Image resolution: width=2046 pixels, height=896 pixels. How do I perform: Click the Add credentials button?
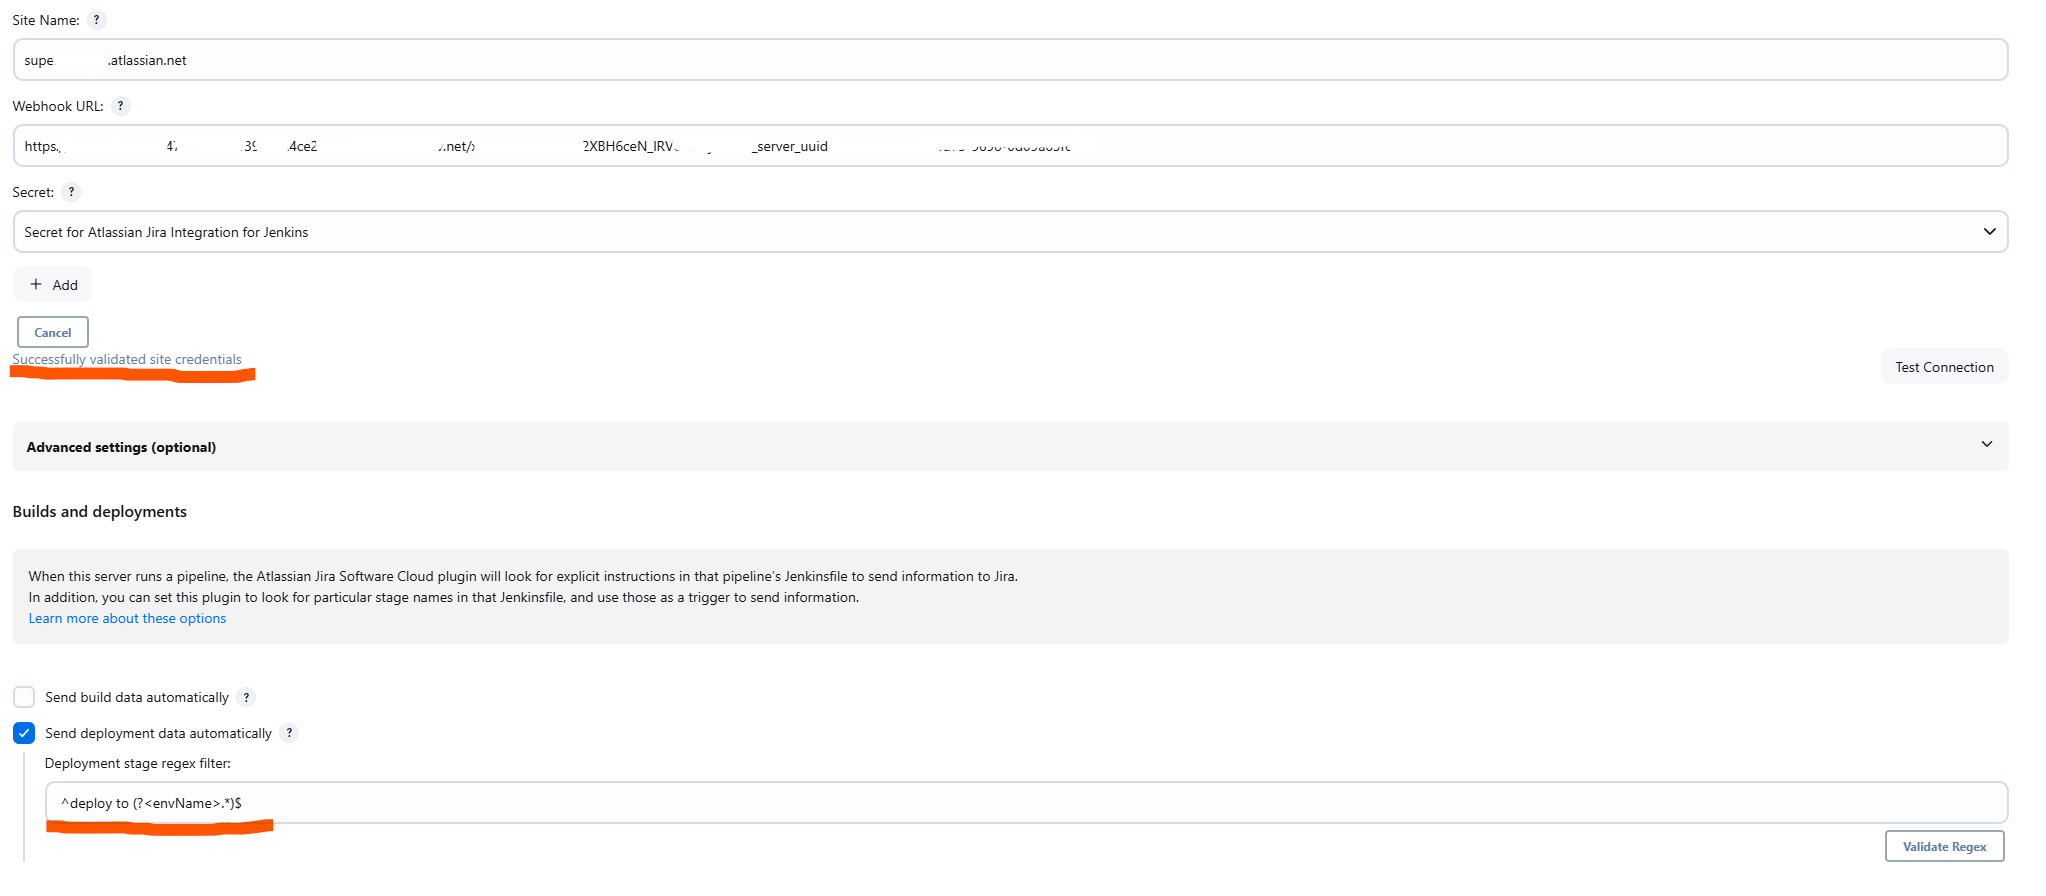(x=53, y=285)
